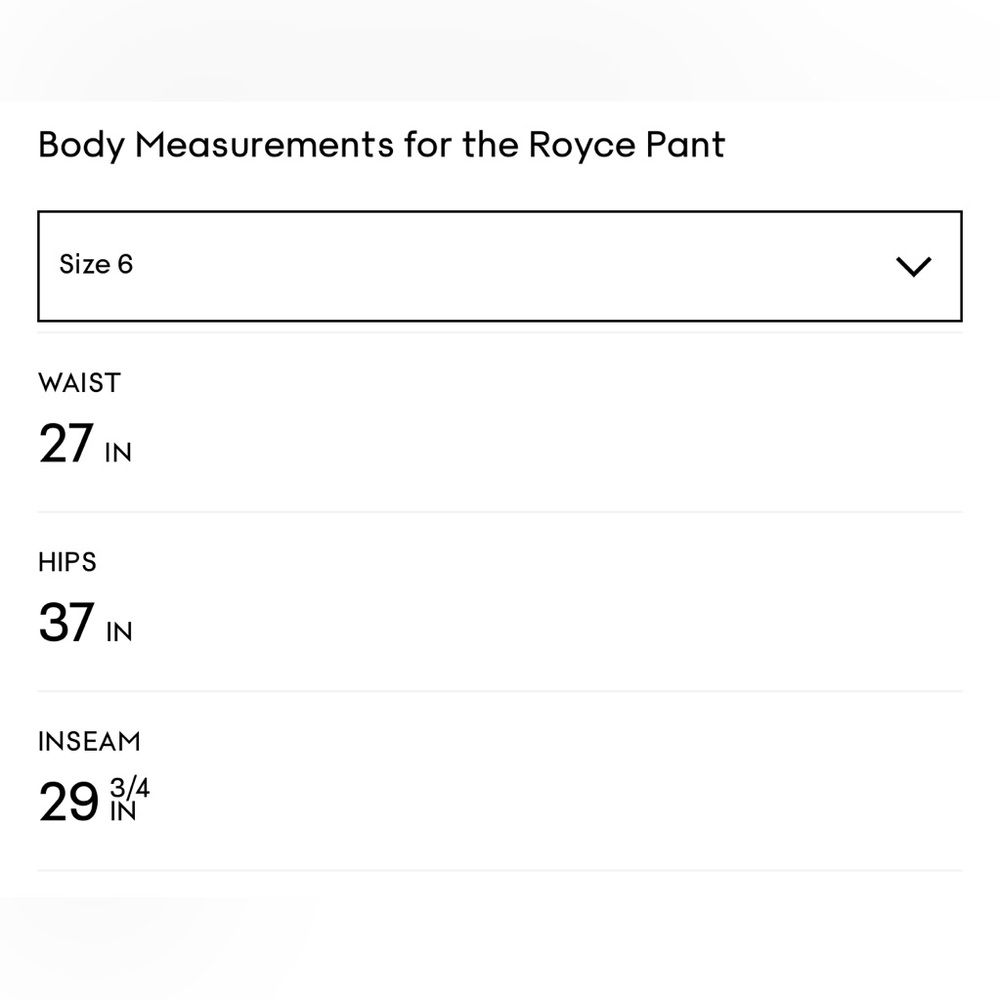This screenshot has width=1000, height=1000.
Task: Click the IN unit under the 3/4 fraction
Action: pyautogui.click(x=122, y=811)
